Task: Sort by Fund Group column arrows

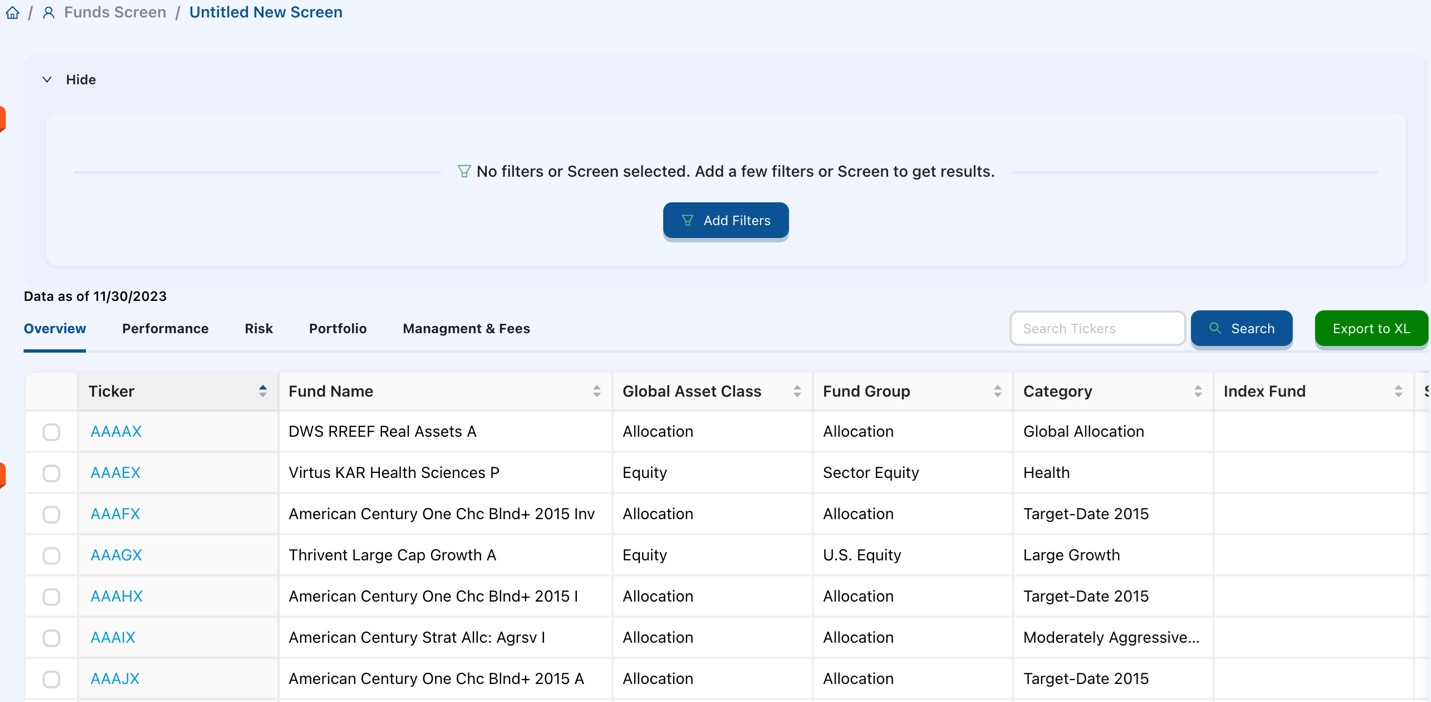Action: (x=997, y=391)
